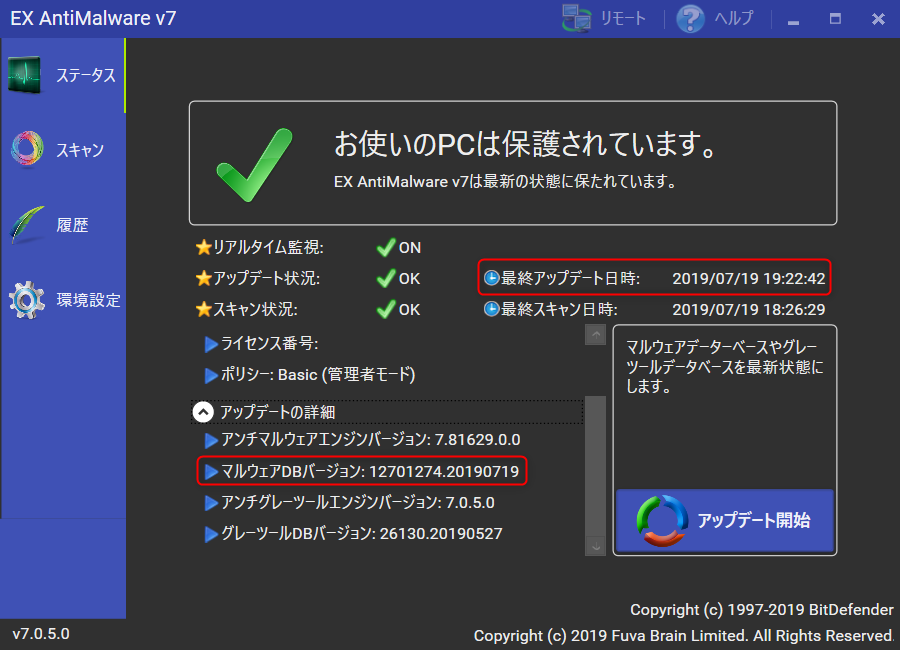Click the details list scroll up arrow
This screenshot has height=650, width=900.
(595, 334)
